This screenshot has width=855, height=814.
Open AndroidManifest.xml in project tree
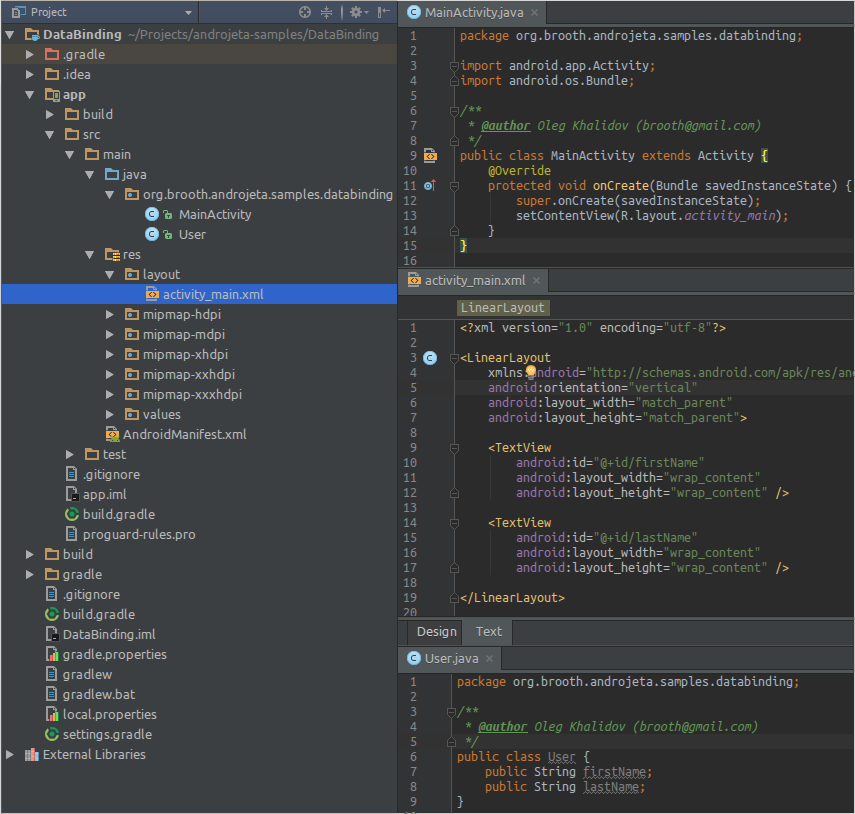pyautogui.click(x=183, y=434)
